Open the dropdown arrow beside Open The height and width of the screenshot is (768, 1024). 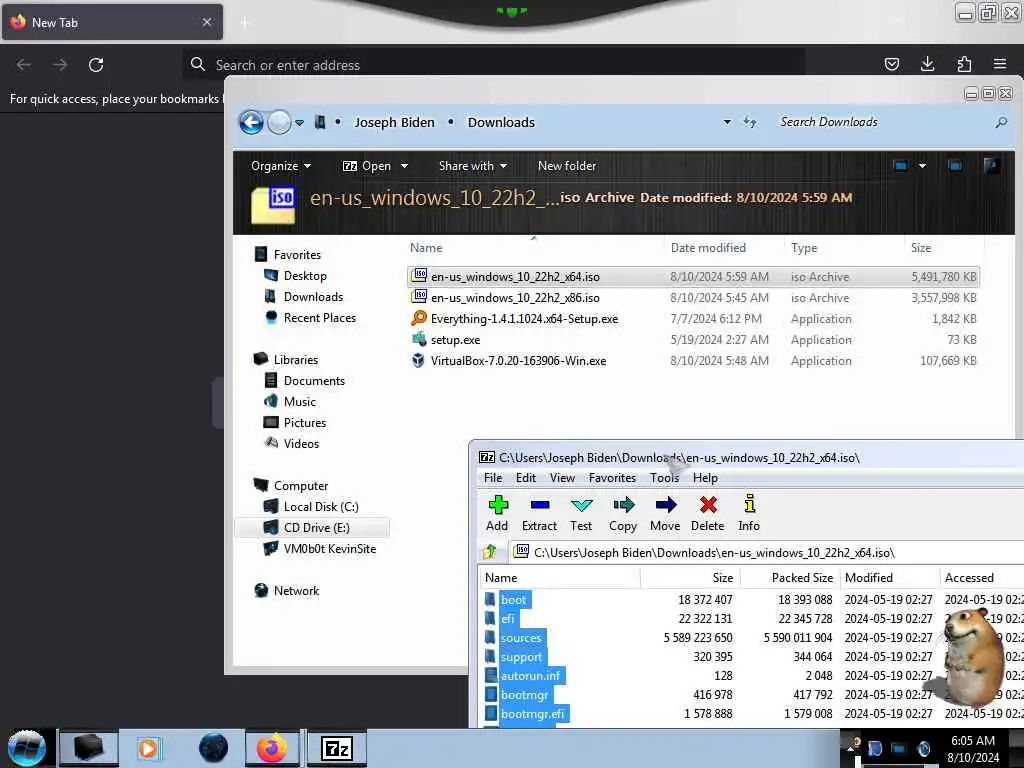click(404, 166)
